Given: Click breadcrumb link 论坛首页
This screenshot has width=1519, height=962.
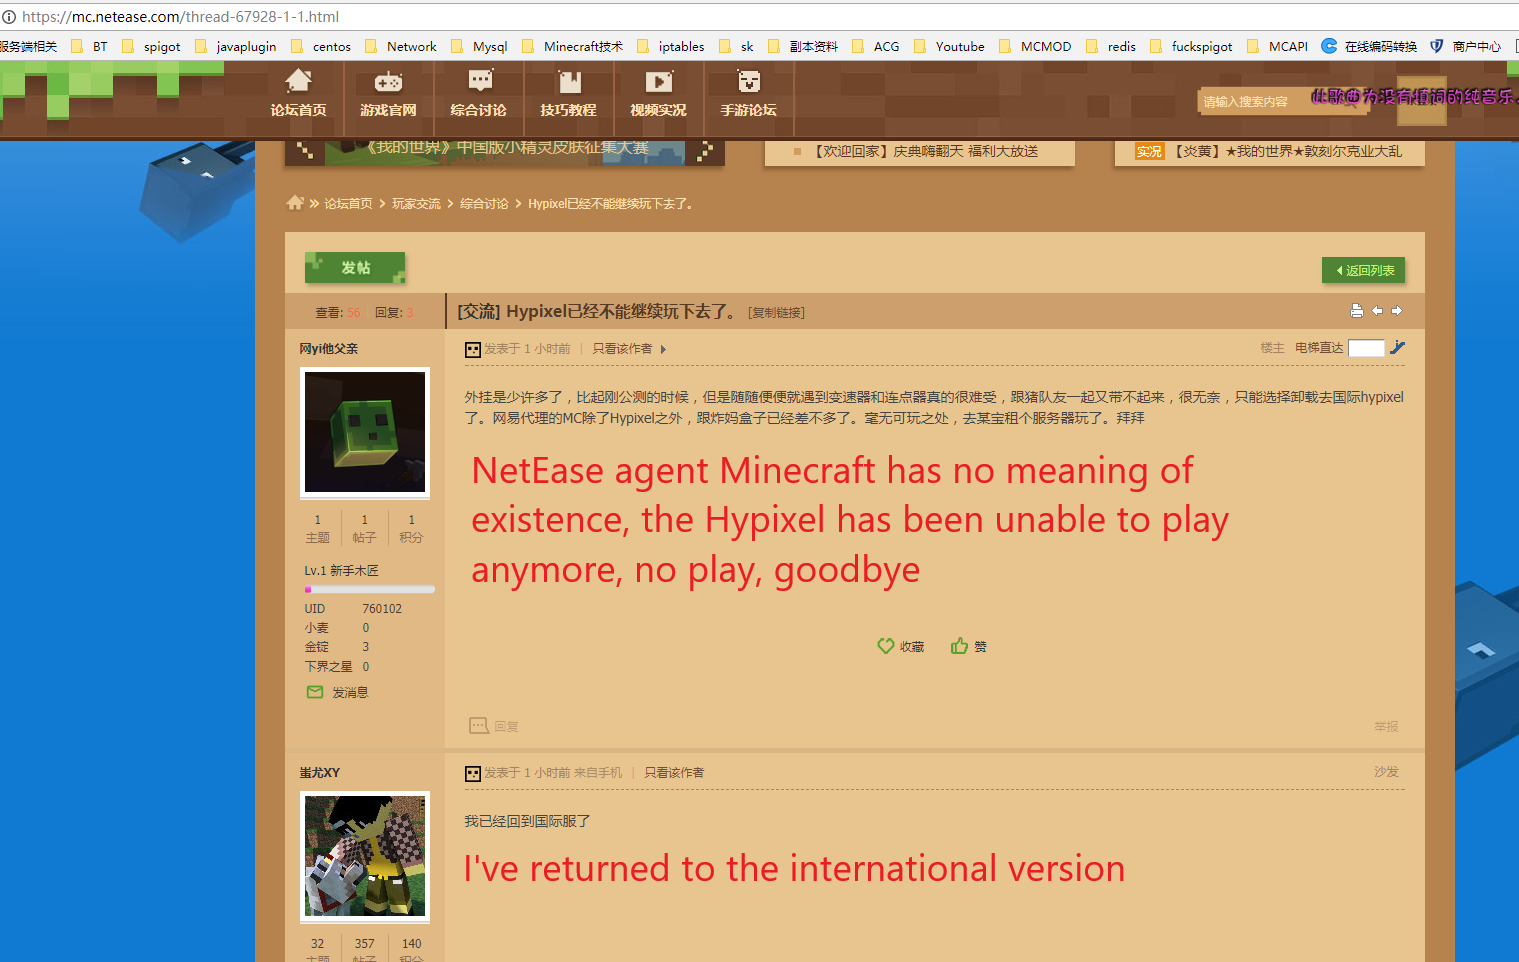Looking at the screenshot, I should coord(348,204).
